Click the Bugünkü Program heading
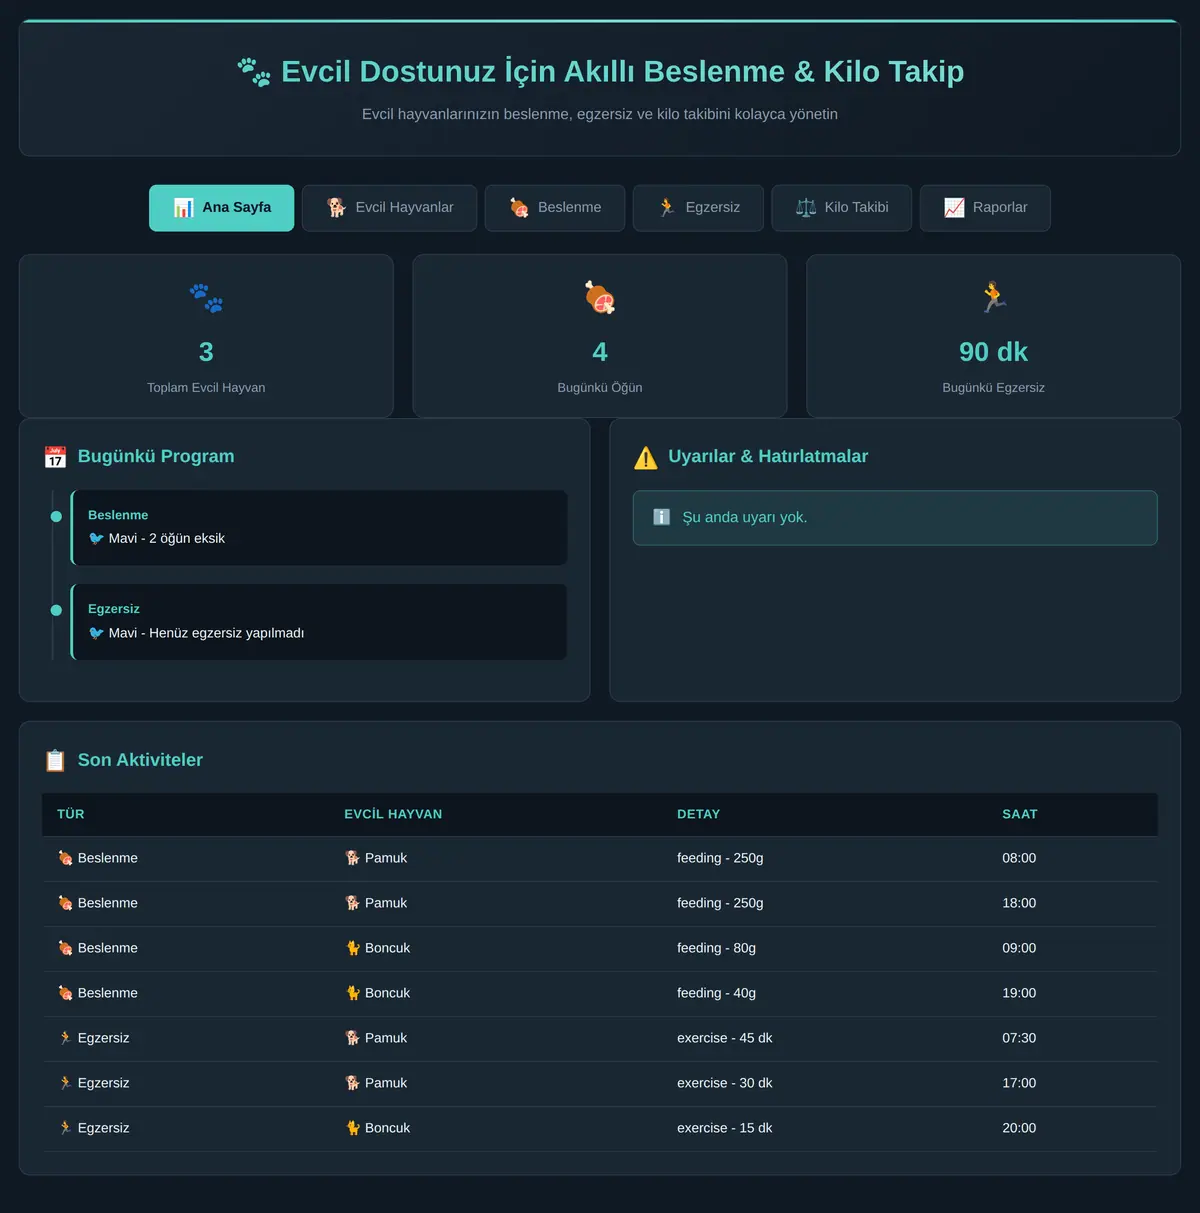Image resolution: width=1200 pixels, height=1213 pixels. tap(156, 456)
